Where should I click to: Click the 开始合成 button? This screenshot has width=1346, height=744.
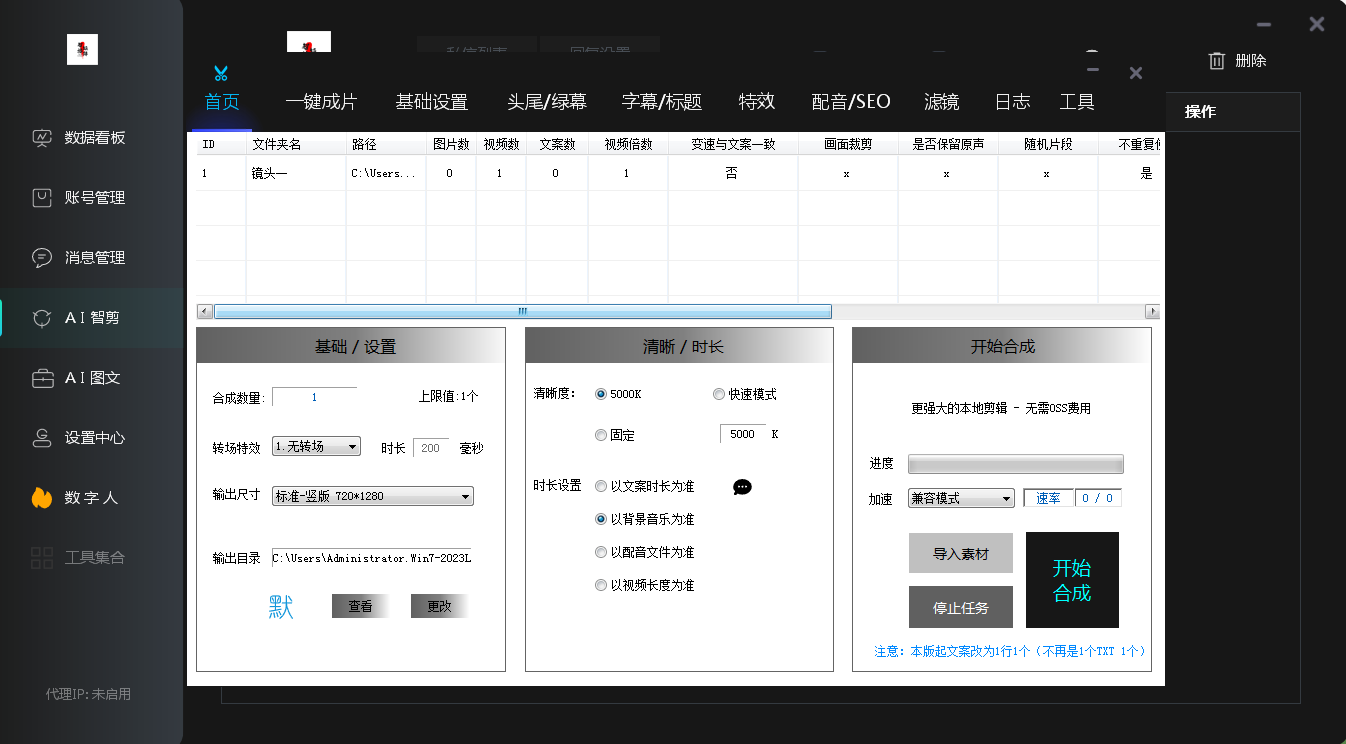click(x=1072, y=580)
